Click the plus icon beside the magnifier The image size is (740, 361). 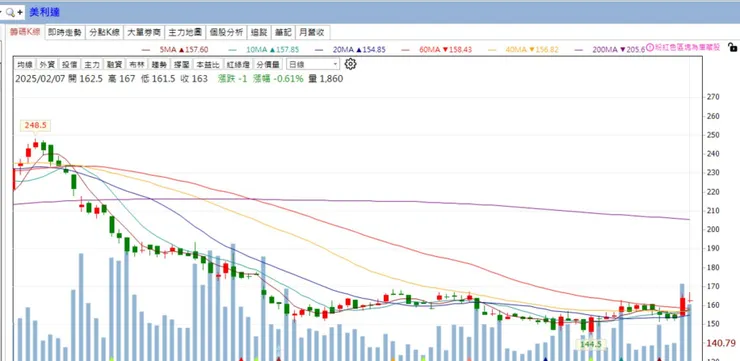click(20, 13)
